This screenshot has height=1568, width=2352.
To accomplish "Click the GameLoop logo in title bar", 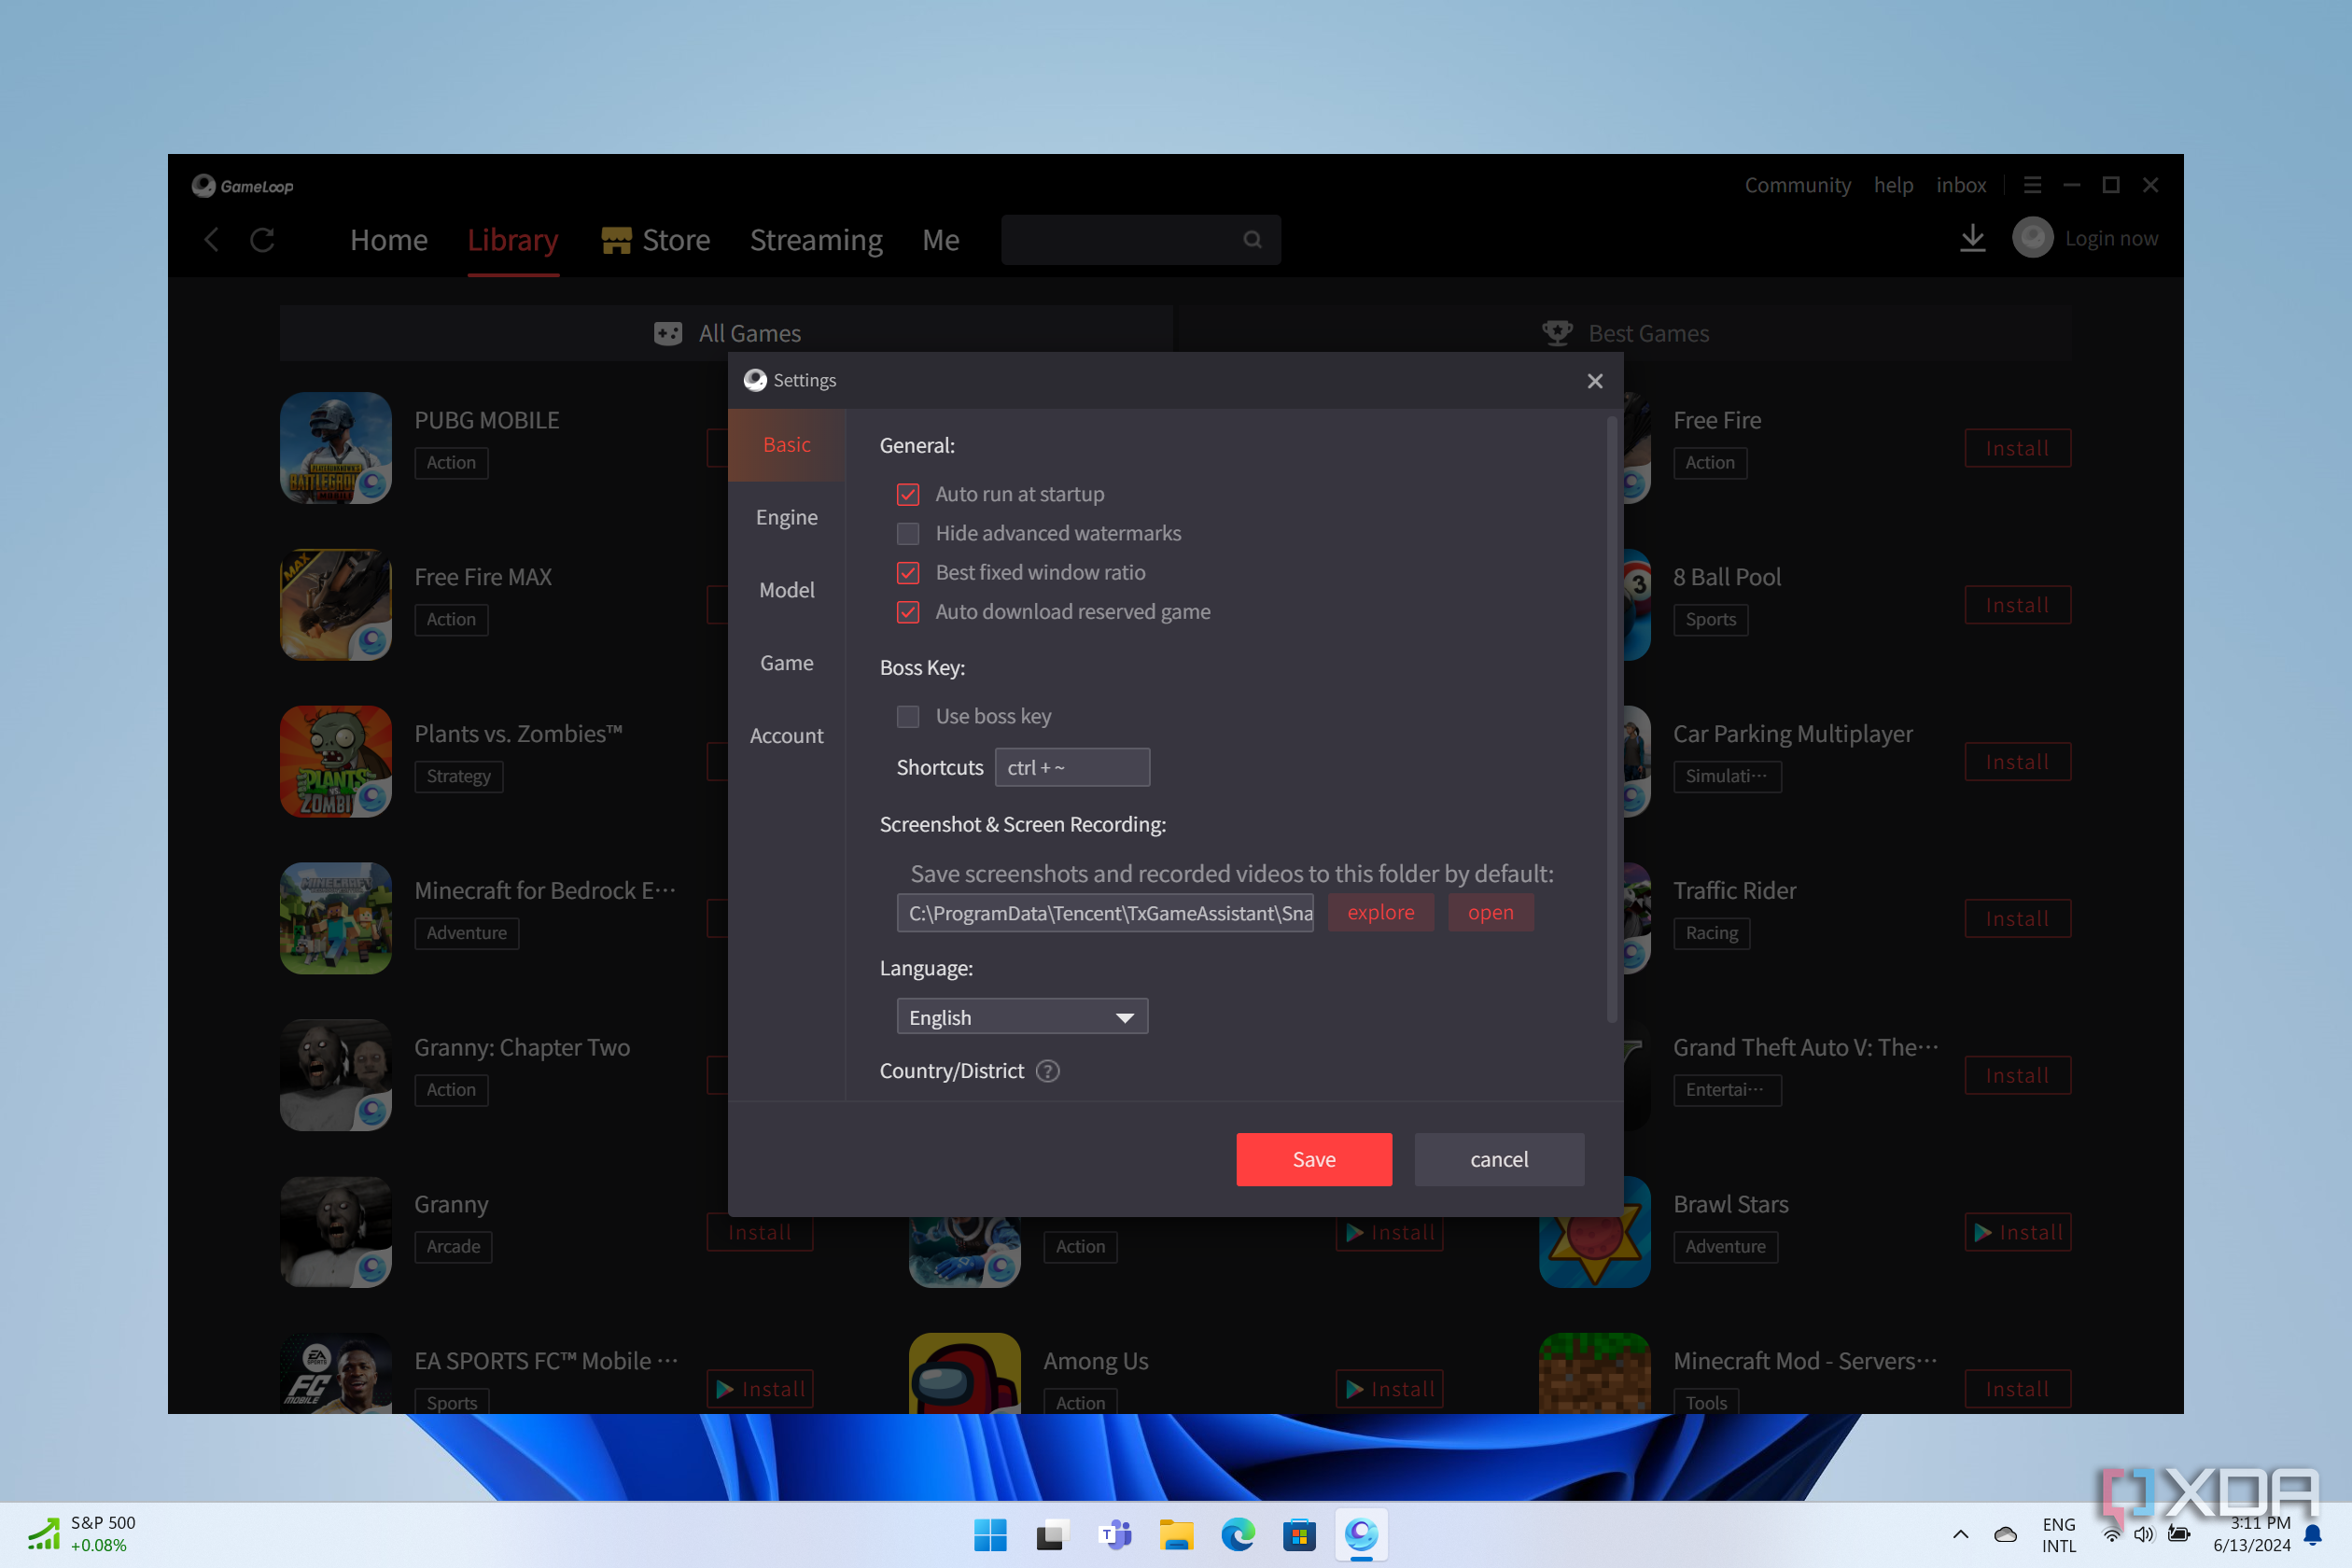I will [x=242, y=186].
